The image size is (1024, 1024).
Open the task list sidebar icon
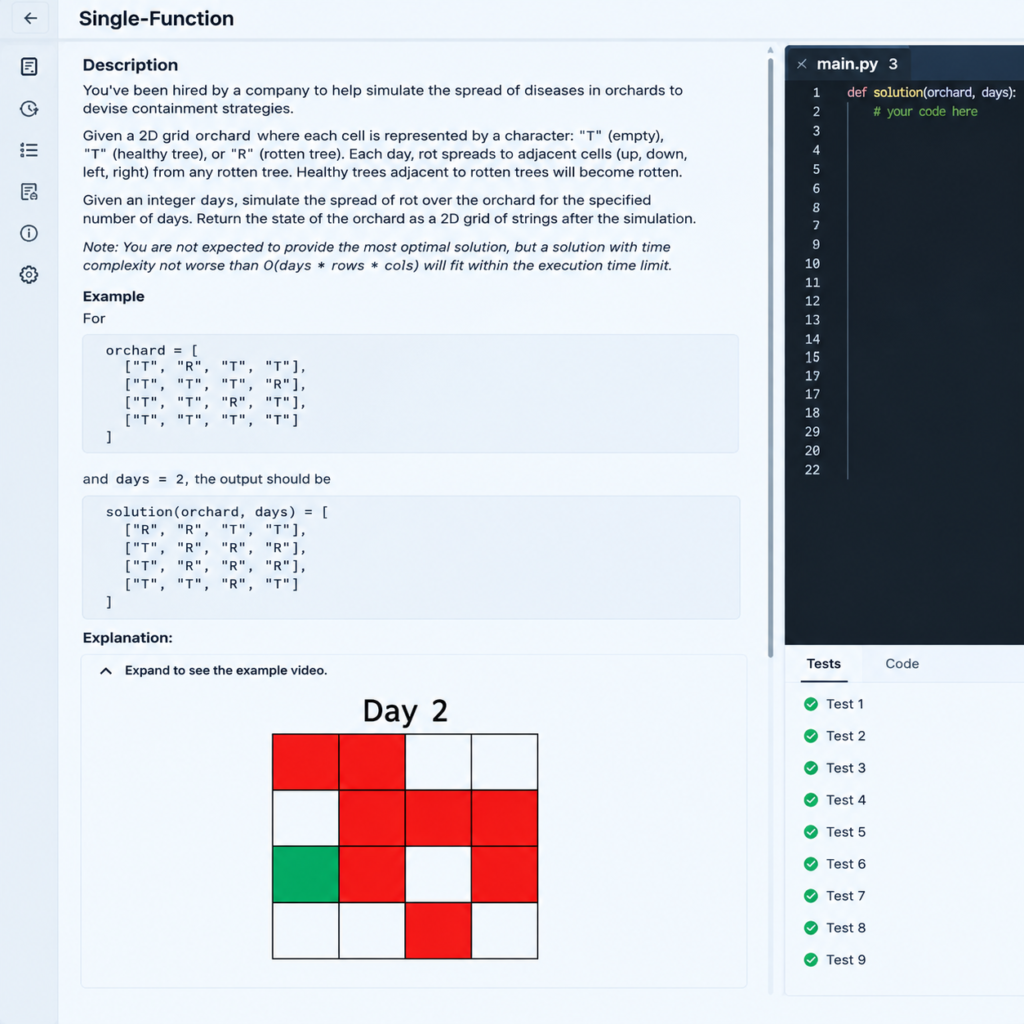coord(29,150)
